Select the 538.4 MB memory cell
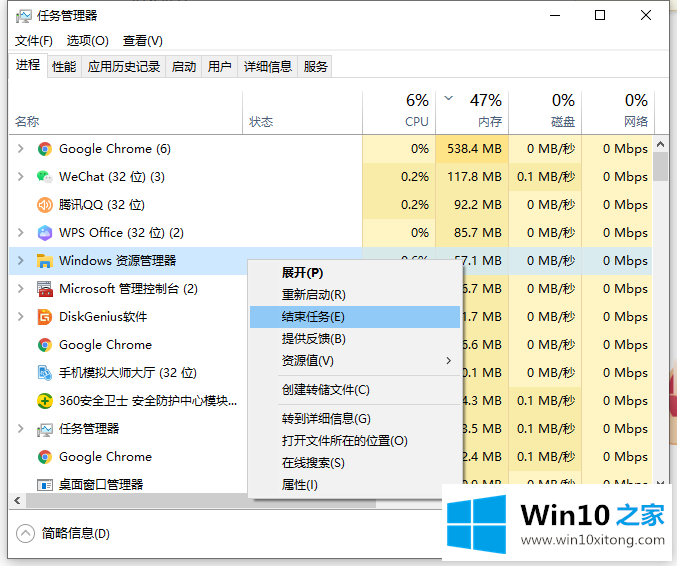Screen dimensions: 677x566 click(x=472, y=149)
